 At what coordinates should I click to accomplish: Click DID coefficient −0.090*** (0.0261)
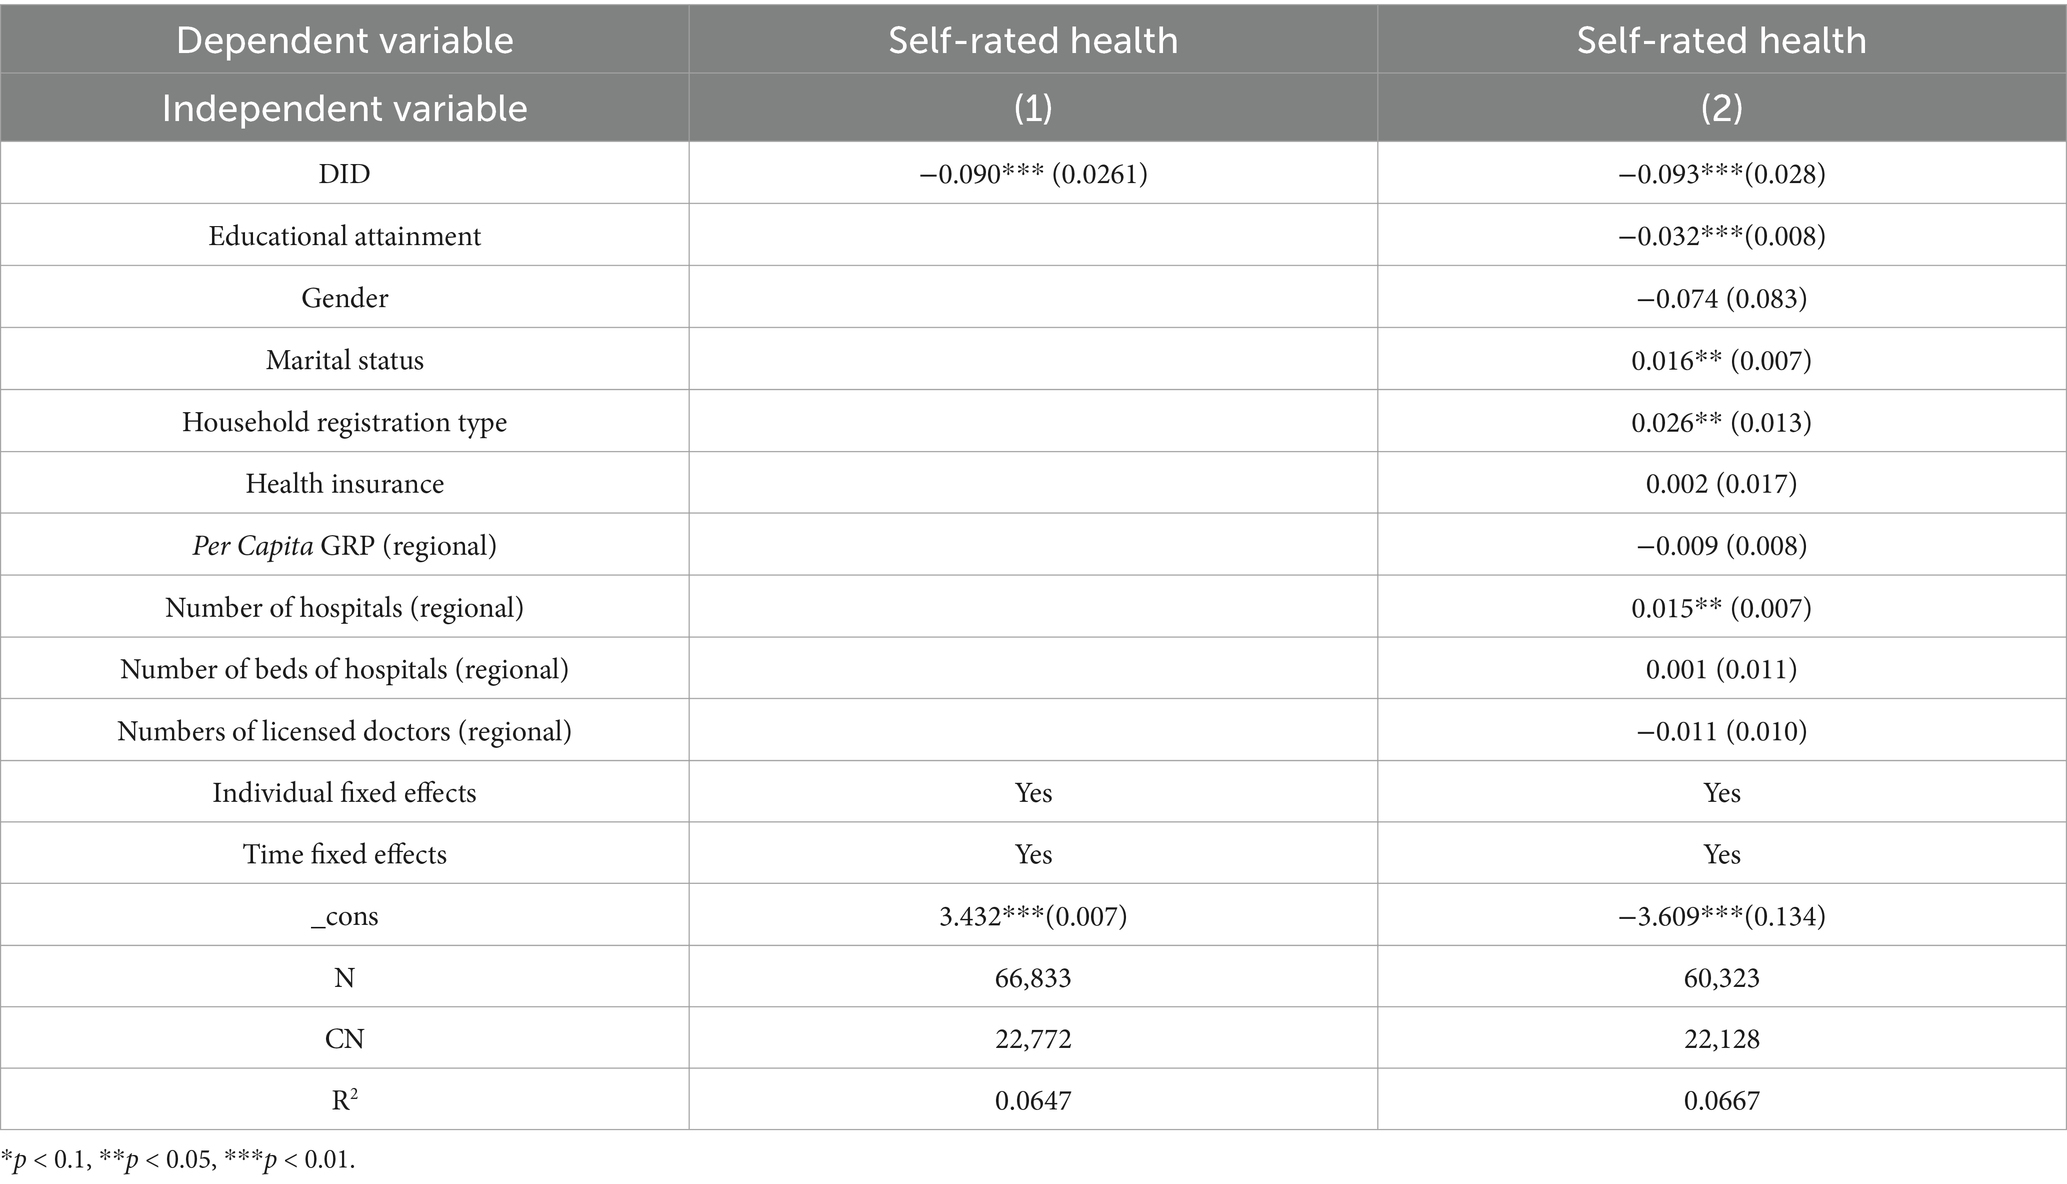click(x=1033, y=174)
